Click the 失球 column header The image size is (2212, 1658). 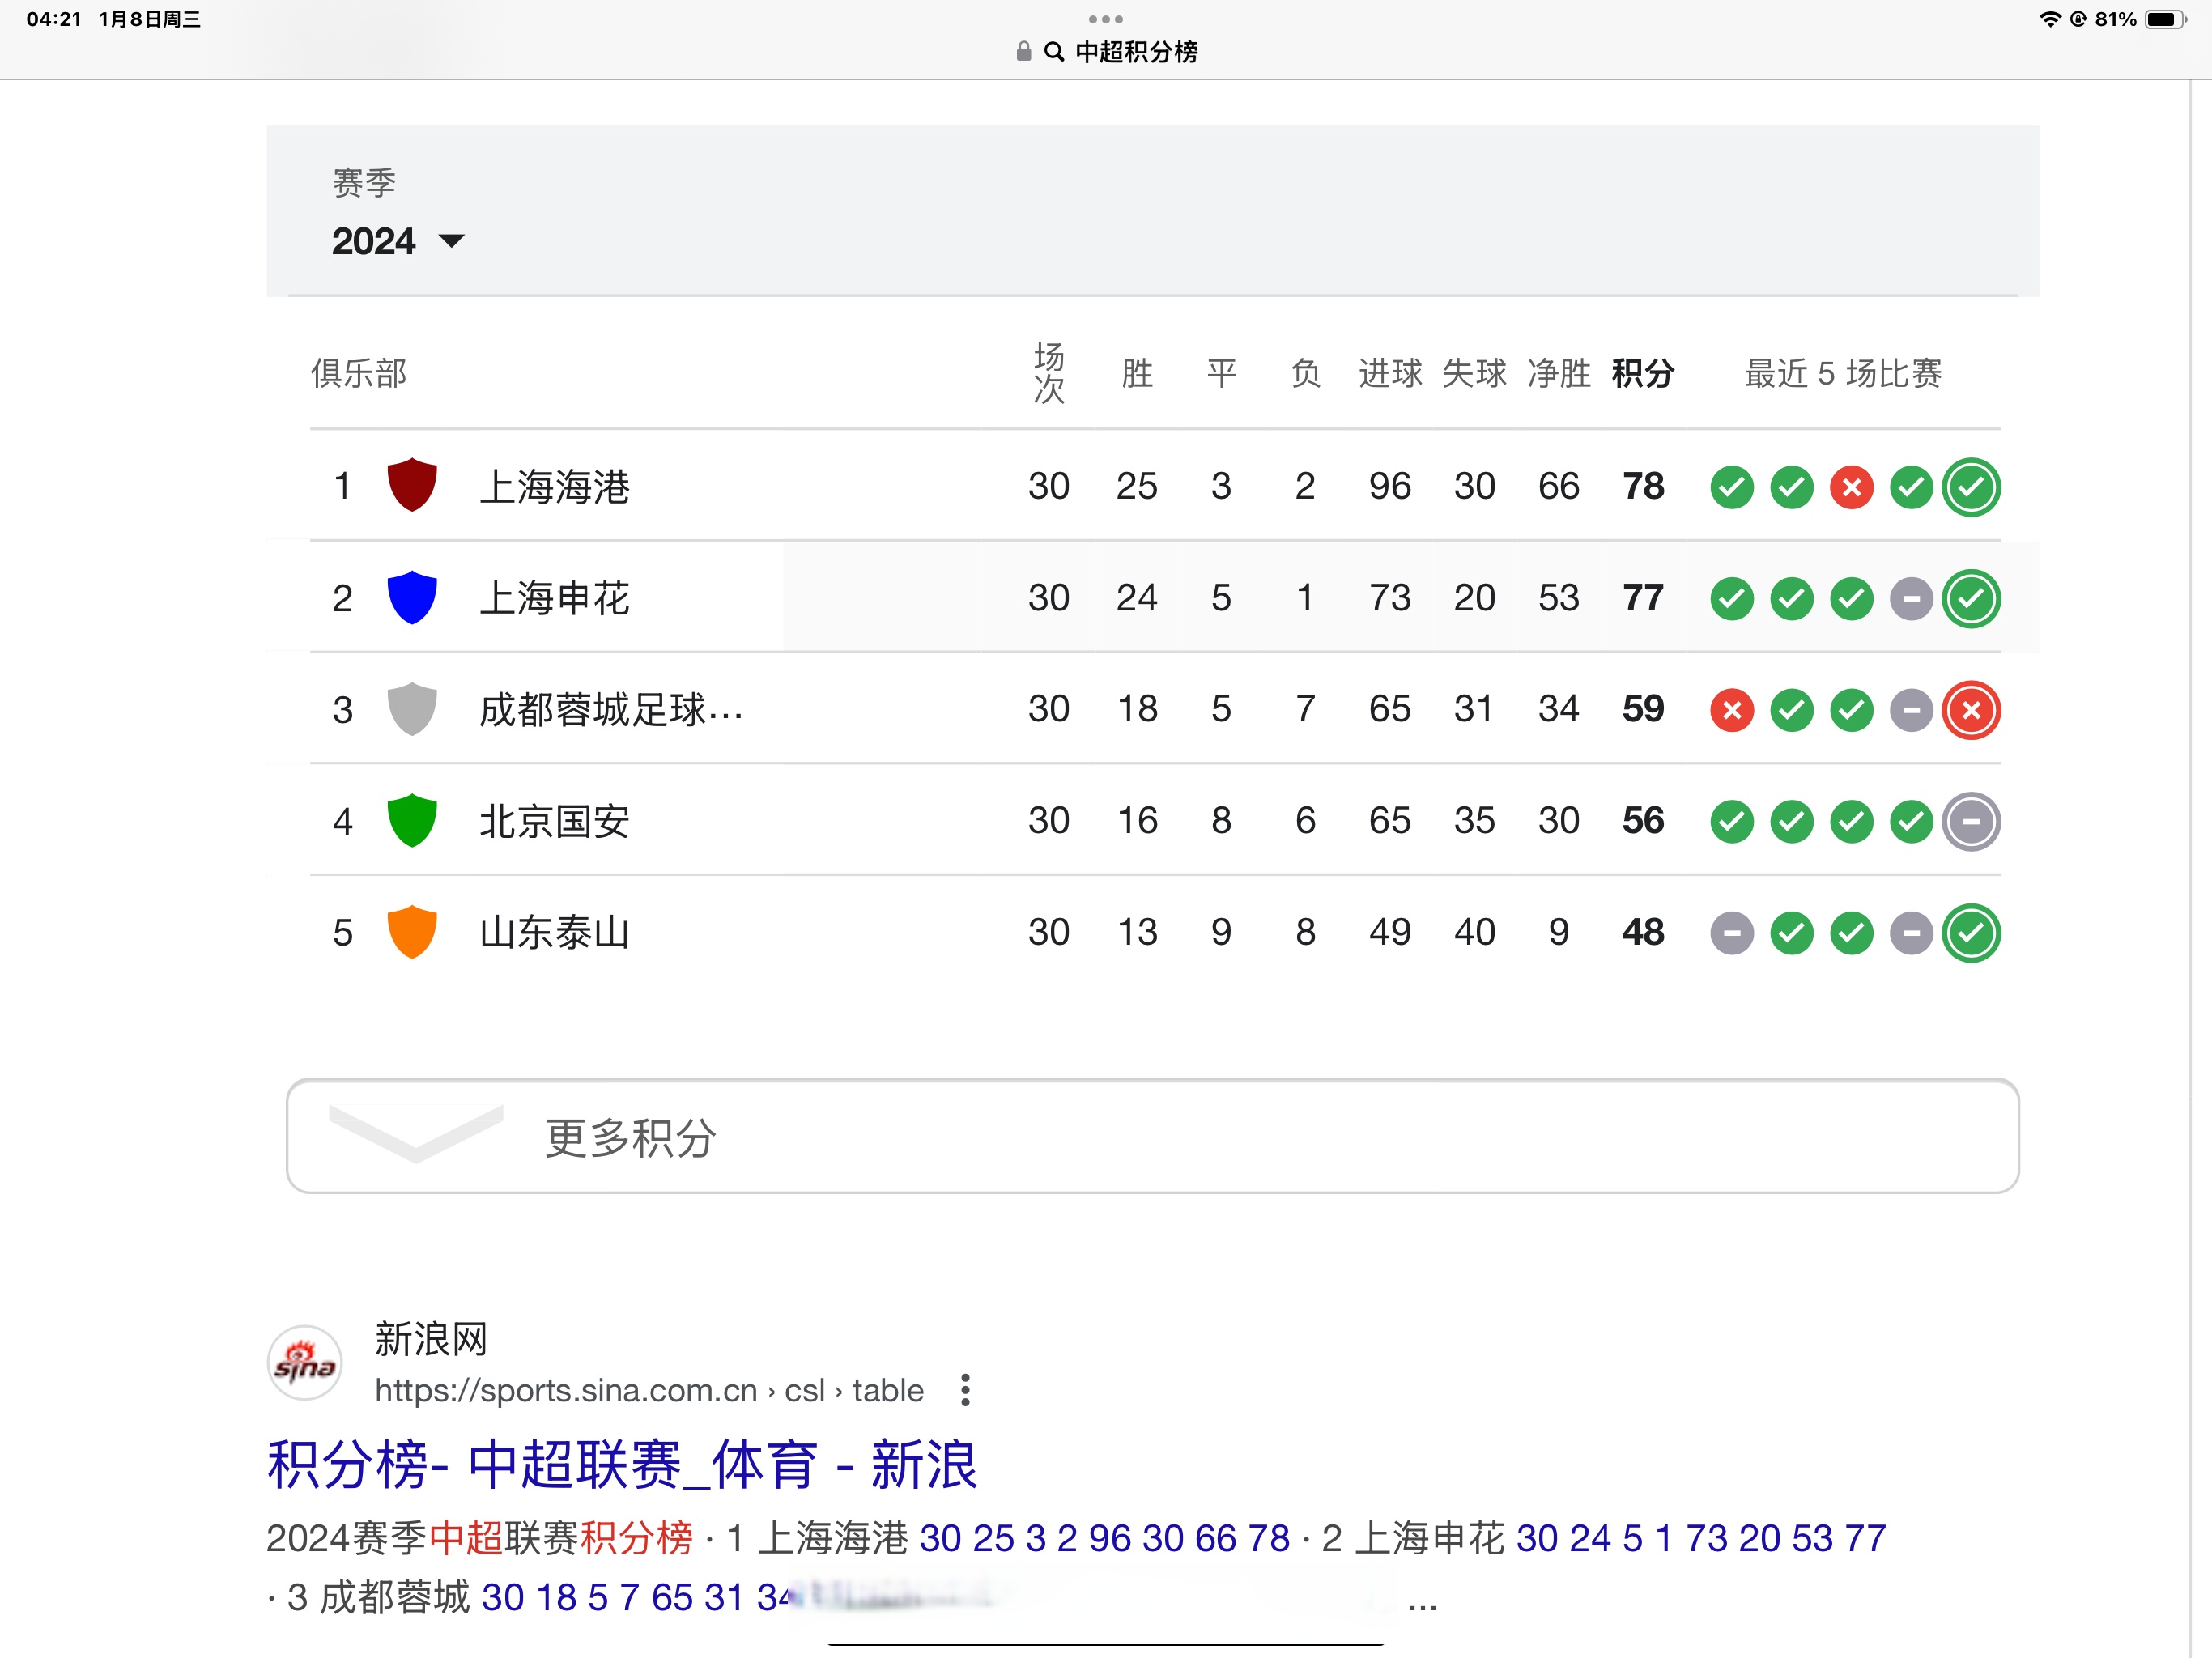tap(1474, 373)
